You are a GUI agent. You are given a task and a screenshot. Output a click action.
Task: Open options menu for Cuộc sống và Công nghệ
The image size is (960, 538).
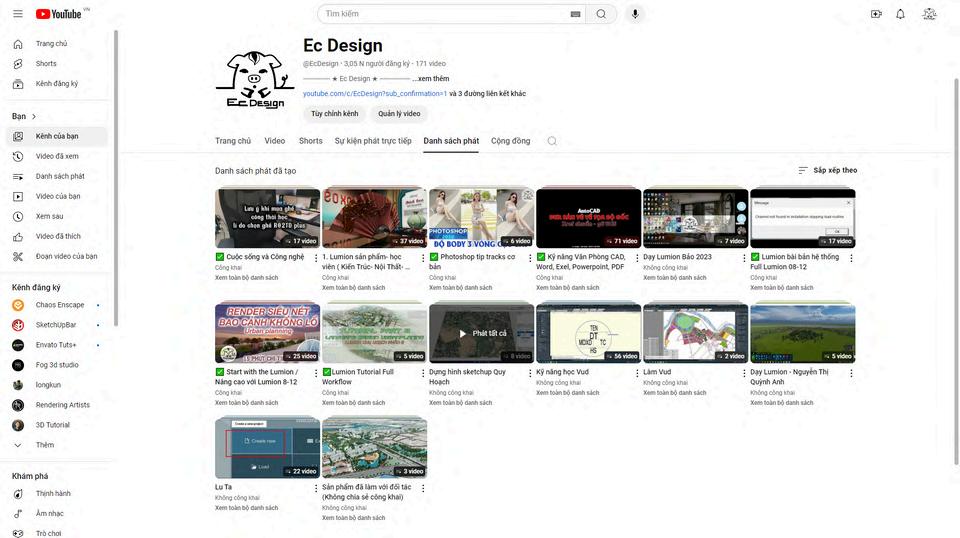pos(316,258)
